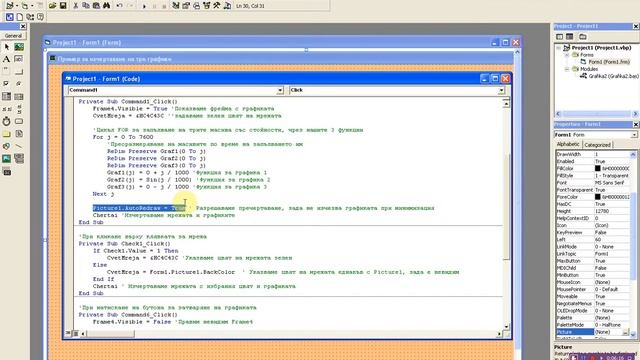
Task: Select the CommandButton control in toolbox
Action: (19, 72)
